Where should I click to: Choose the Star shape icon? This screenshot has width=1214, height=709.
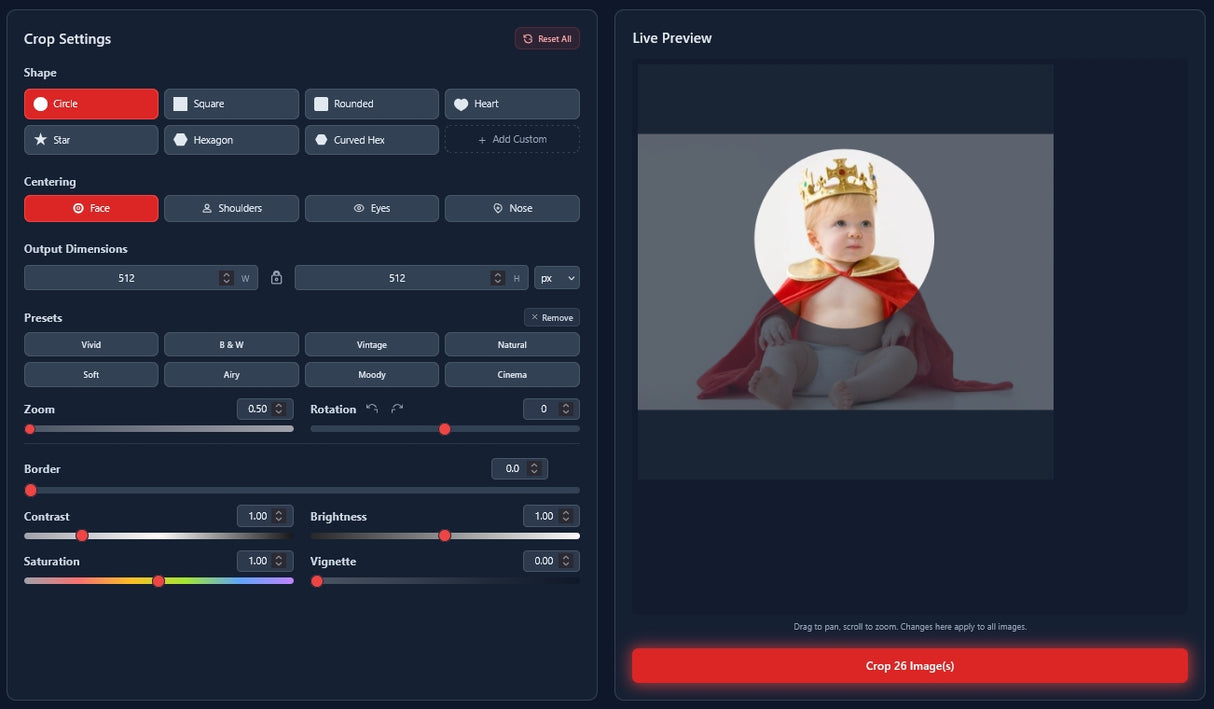[41, 140]
